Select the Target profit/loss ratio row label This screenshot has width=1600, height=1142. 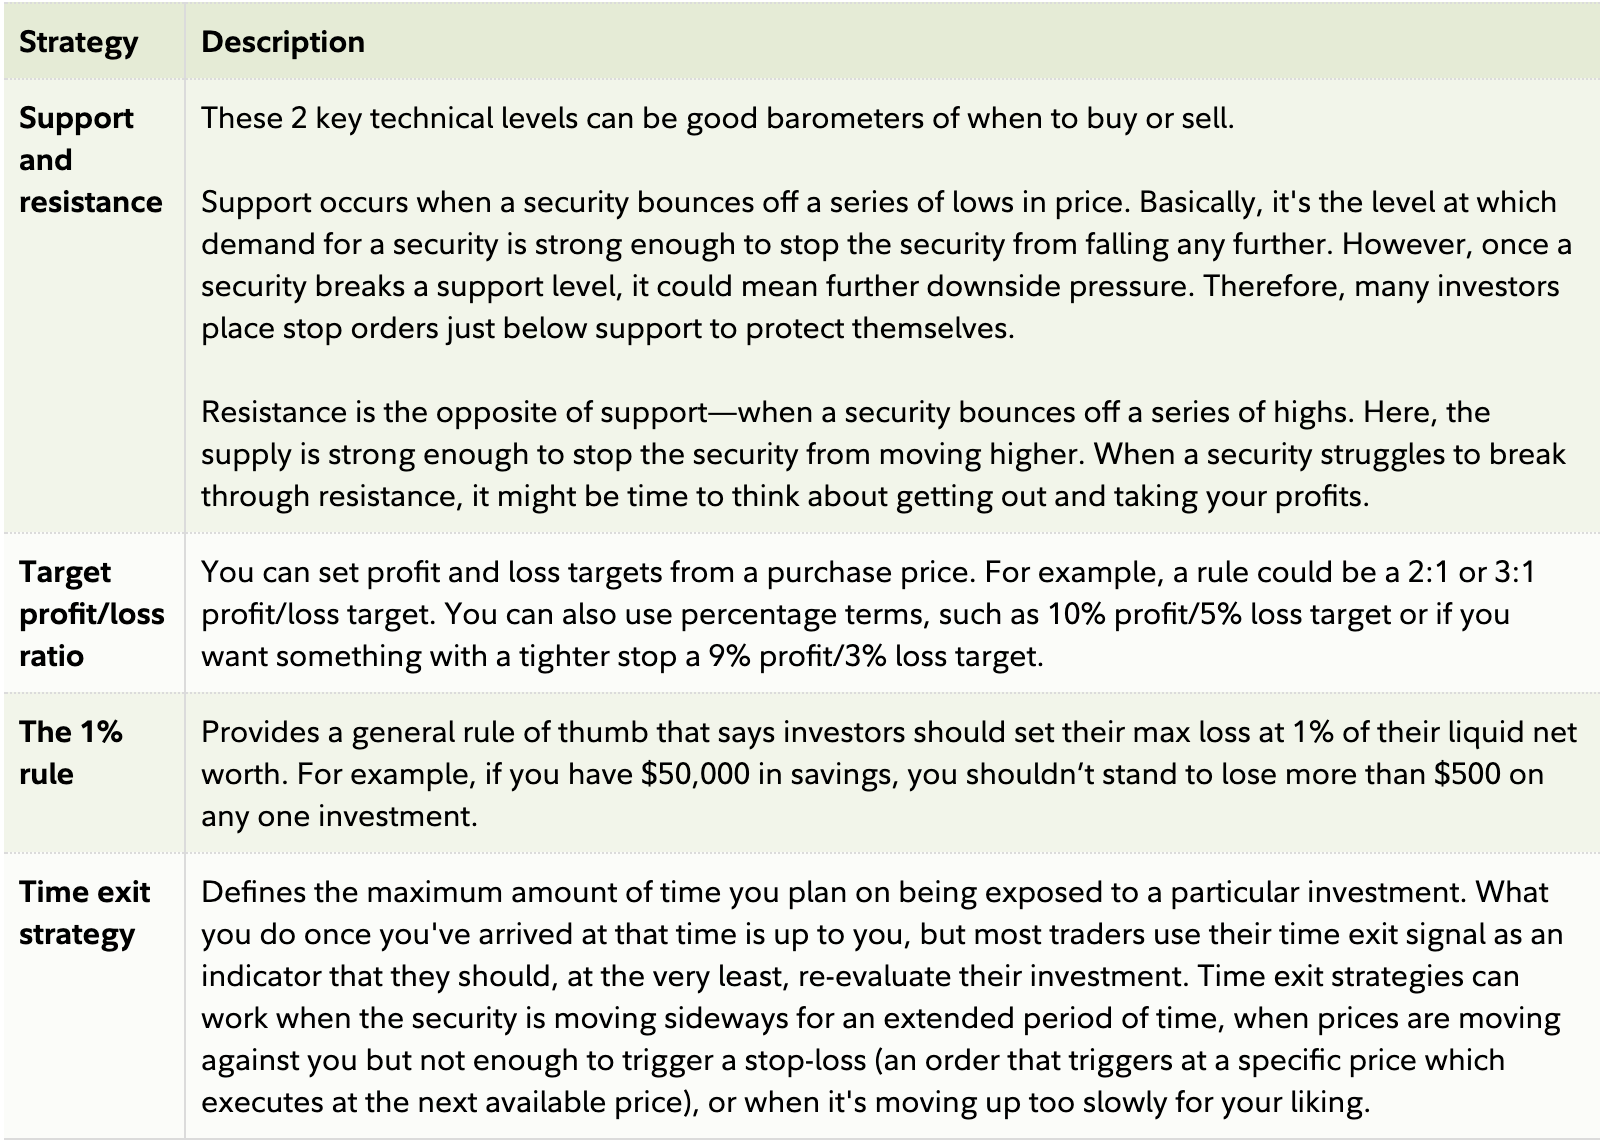(x=91, y=614)
